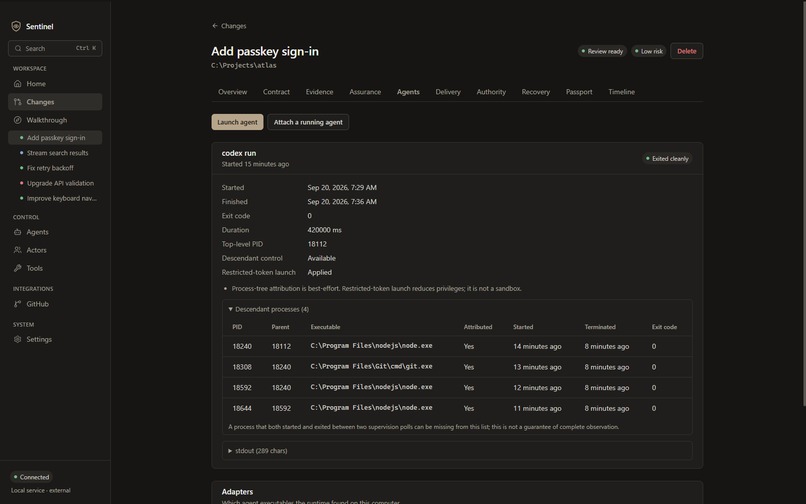Click the Delete button
This screenshot has height=504, width=806.
(x=686, y=51)
